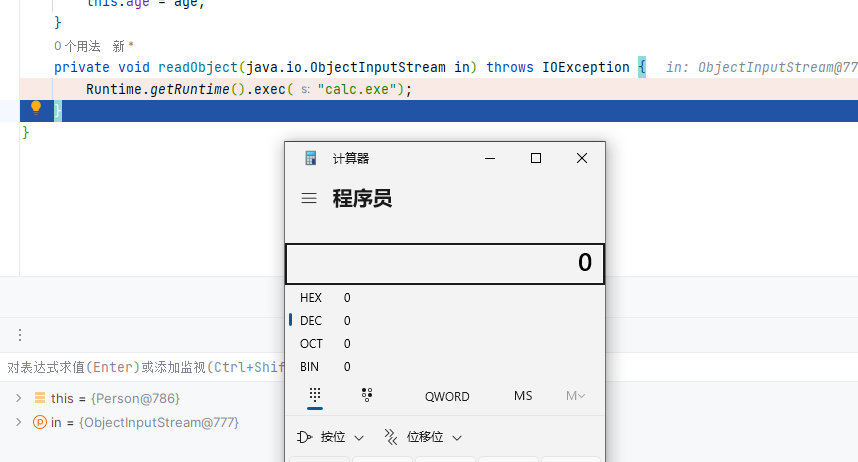Click the Calculator display showing 0

[445, 263]
